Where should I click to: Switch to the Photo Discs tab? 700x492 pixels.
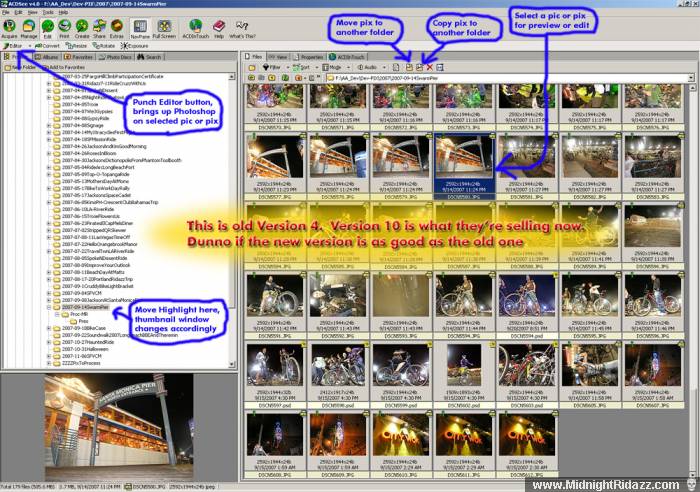coord(115,57)
